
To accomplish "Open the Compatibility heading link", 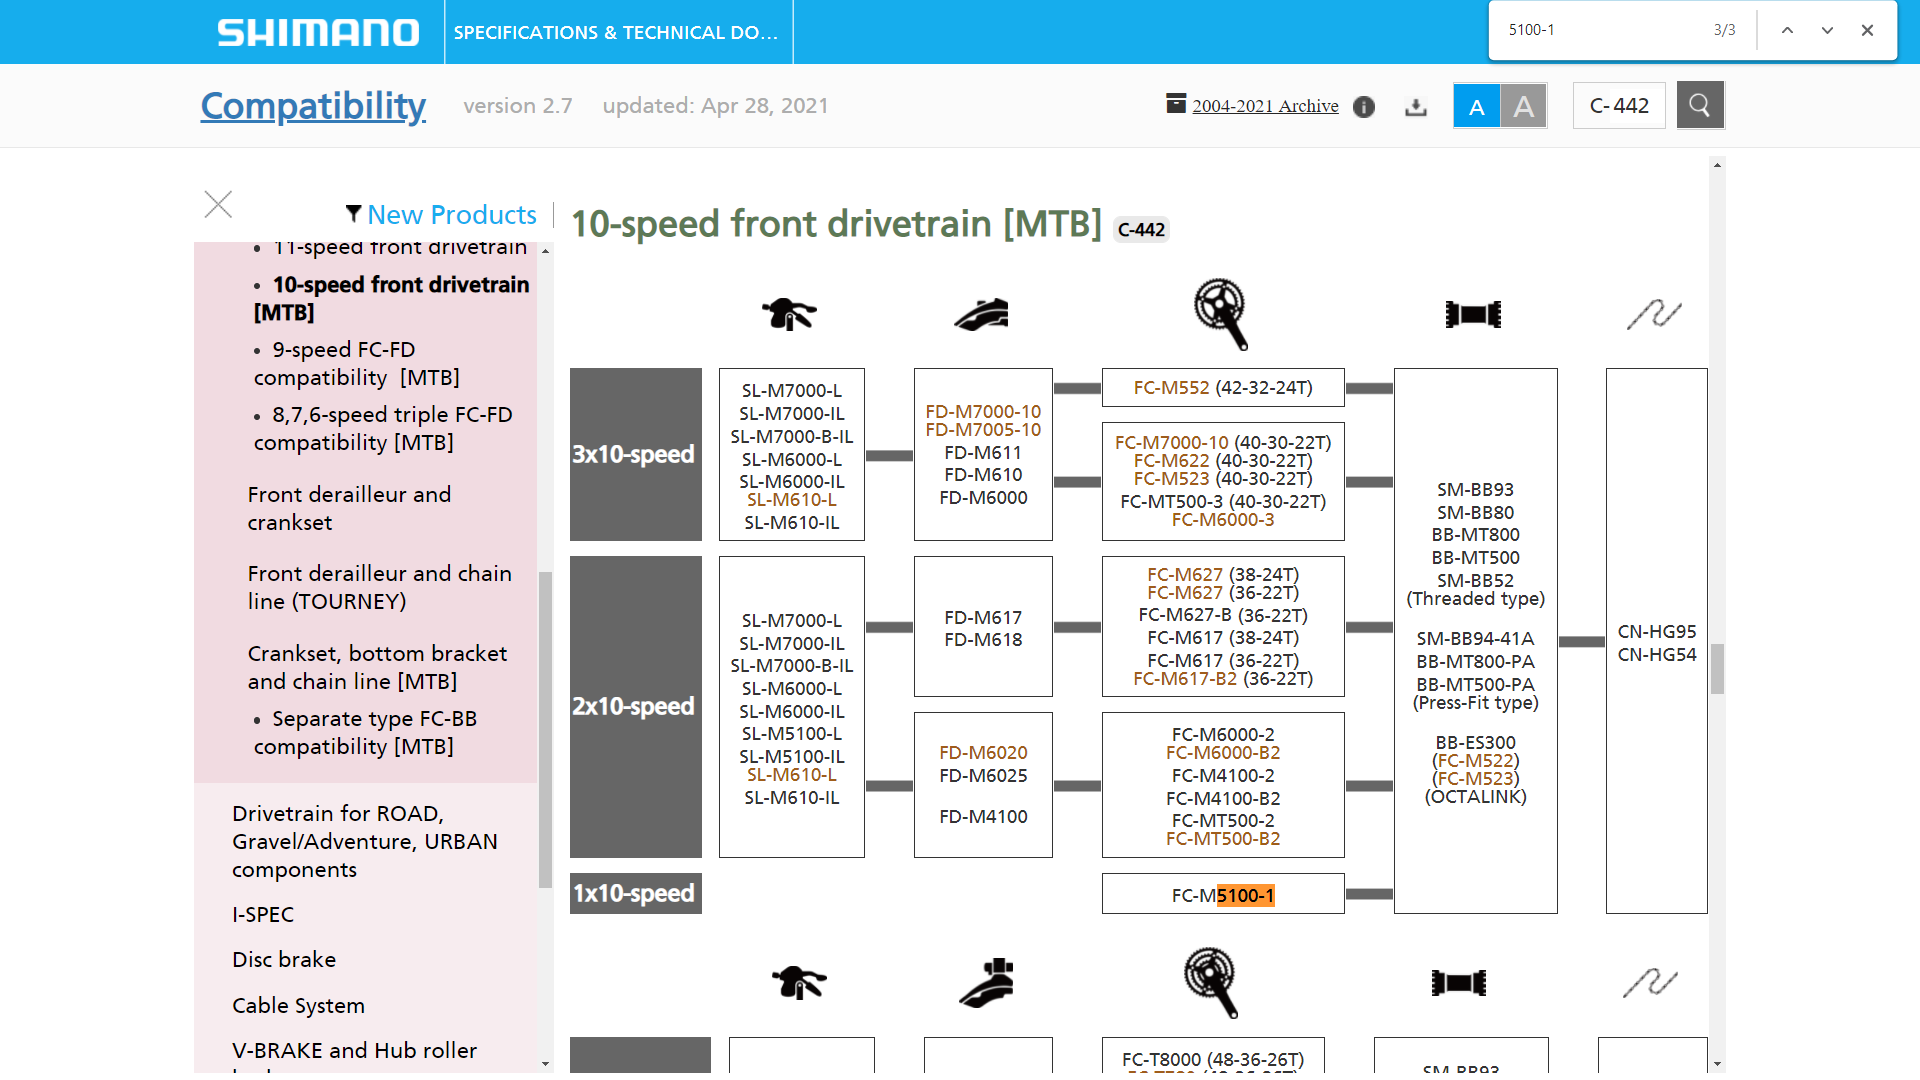I will [x=313, y=106].
